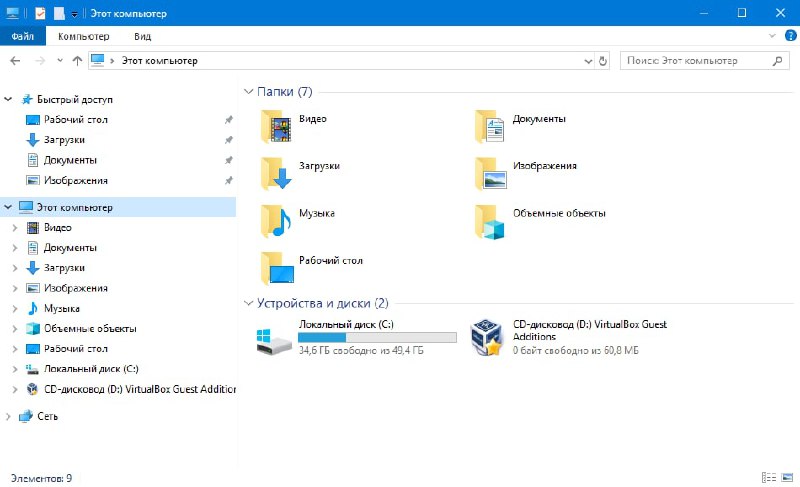Viewport: 800px width, 487px height.
Task: Select the Документы folder icon in main pane
Action: [x=490, y=126]
